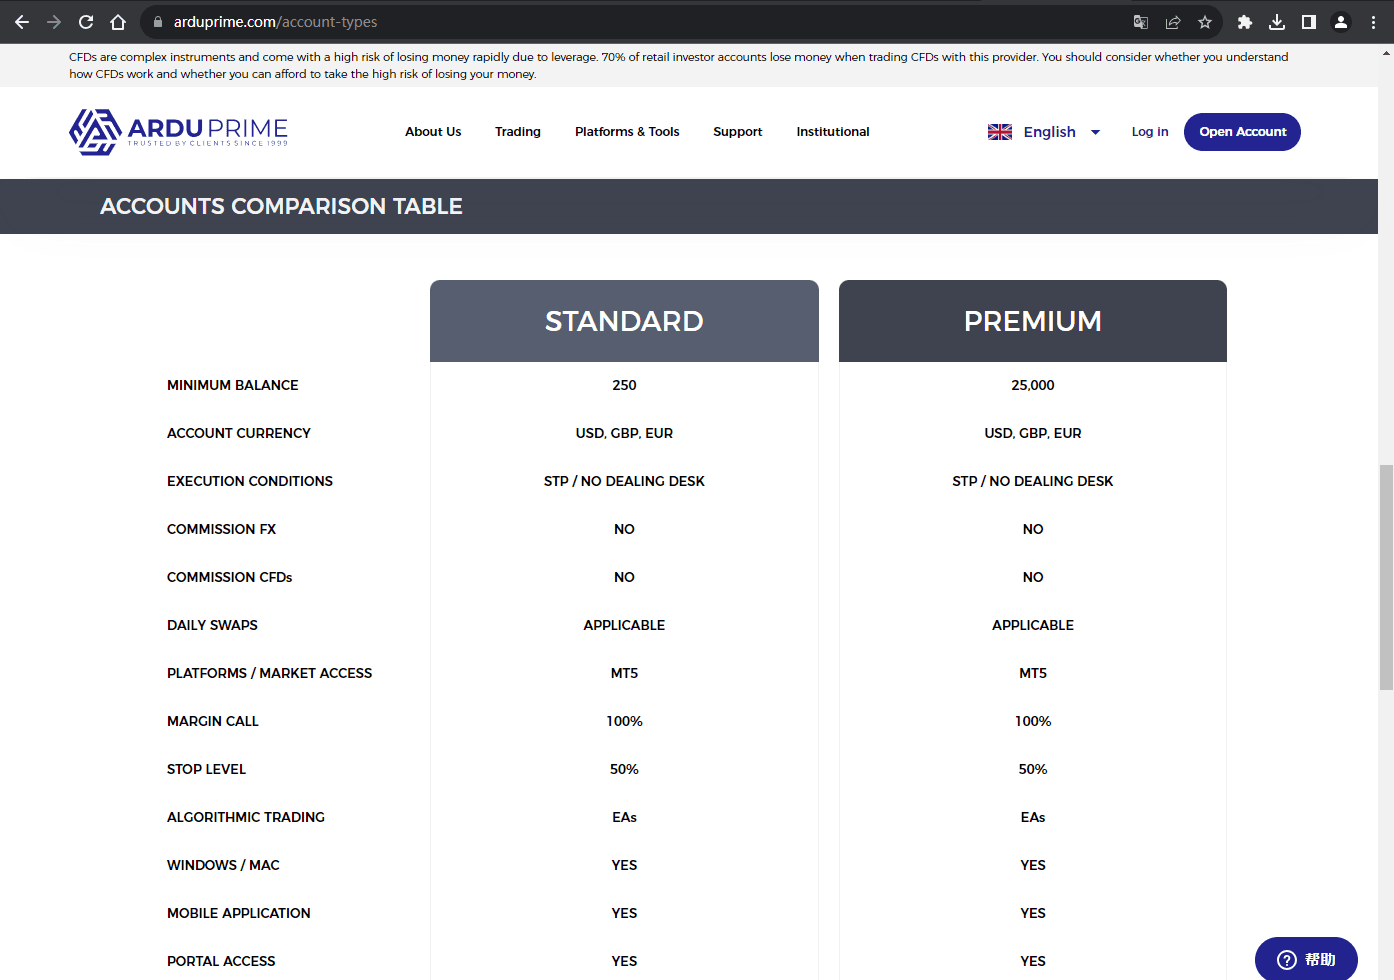Screen dimensions: 1394x980
Task: Open the About Us menu
Action: (433, 132)
